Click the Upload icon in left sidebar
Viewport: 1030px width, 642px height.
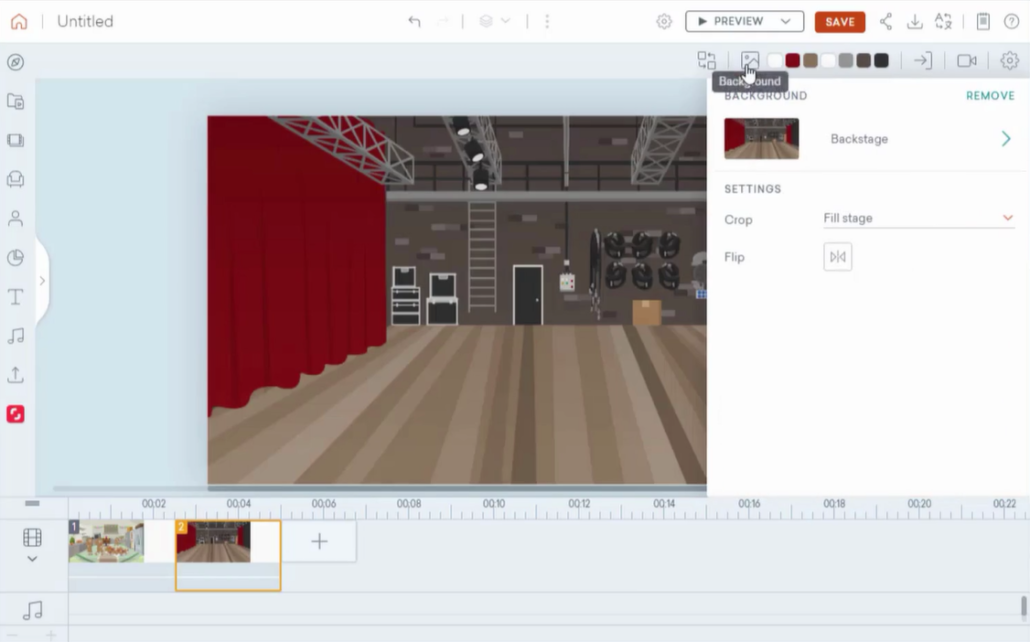click(x=16, y=375)
